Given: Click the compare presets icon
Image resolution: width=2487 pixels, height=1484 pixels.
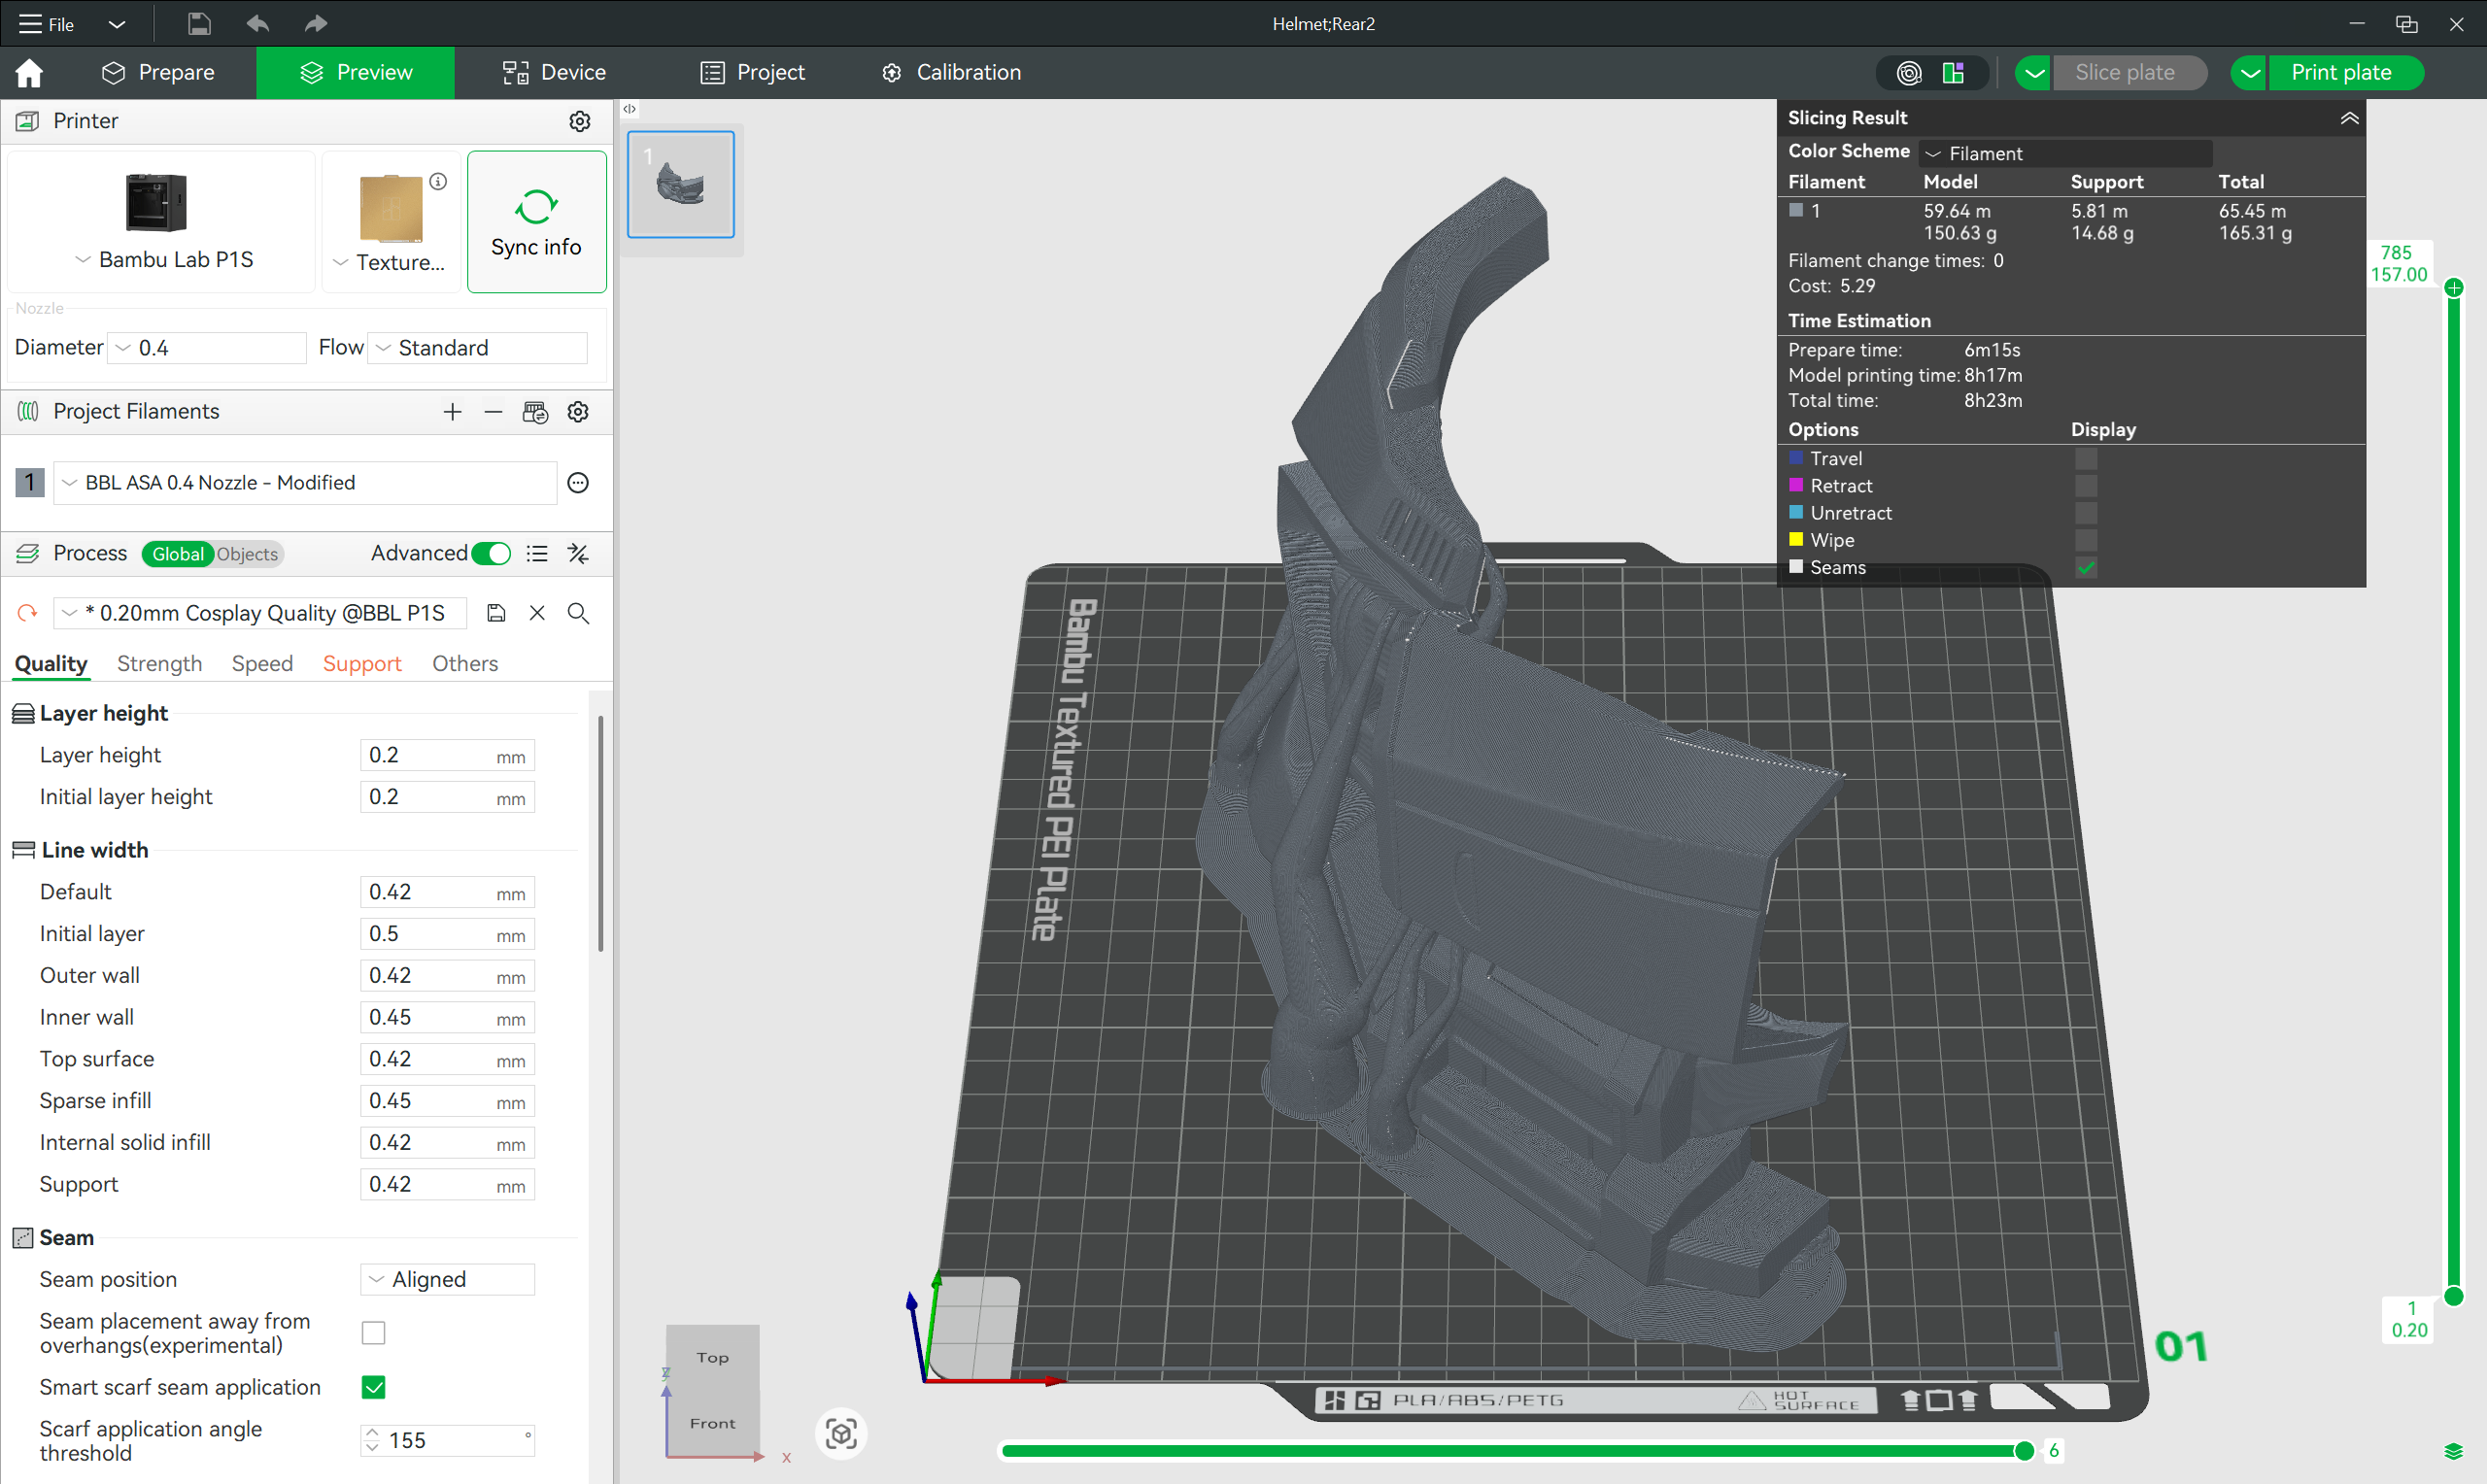Looking at the screenshot, I should pos(578,554).
